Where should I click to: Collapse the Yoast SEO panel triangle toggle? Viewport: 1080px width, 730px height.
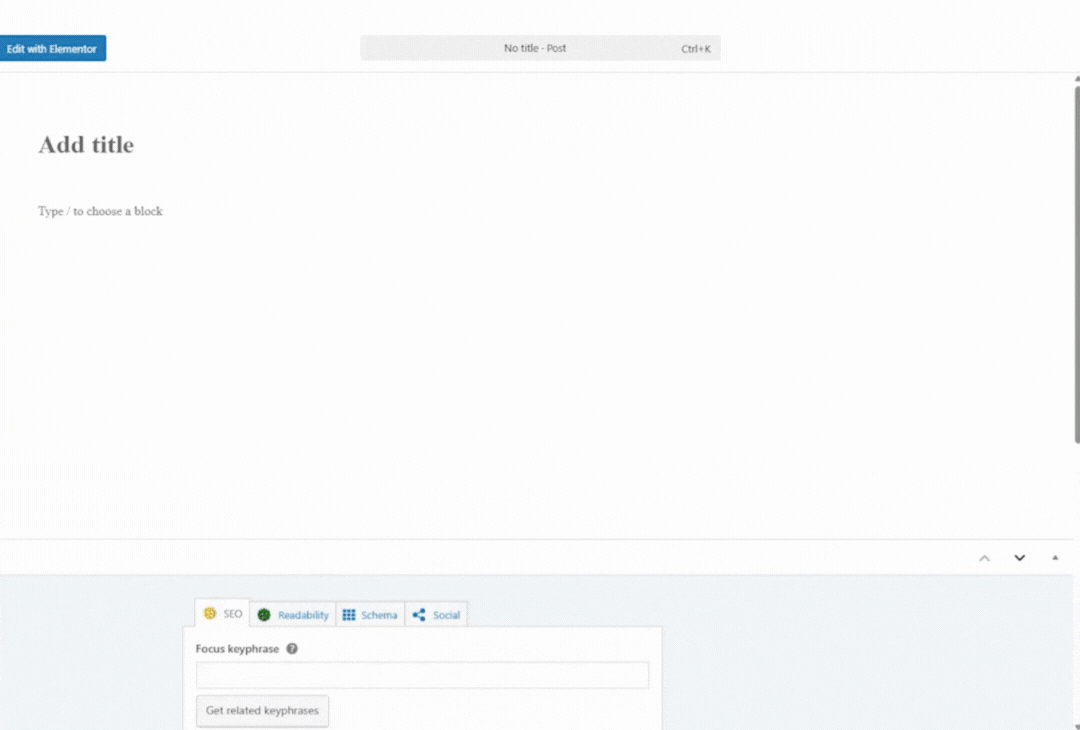click(x=1055, y=558)
